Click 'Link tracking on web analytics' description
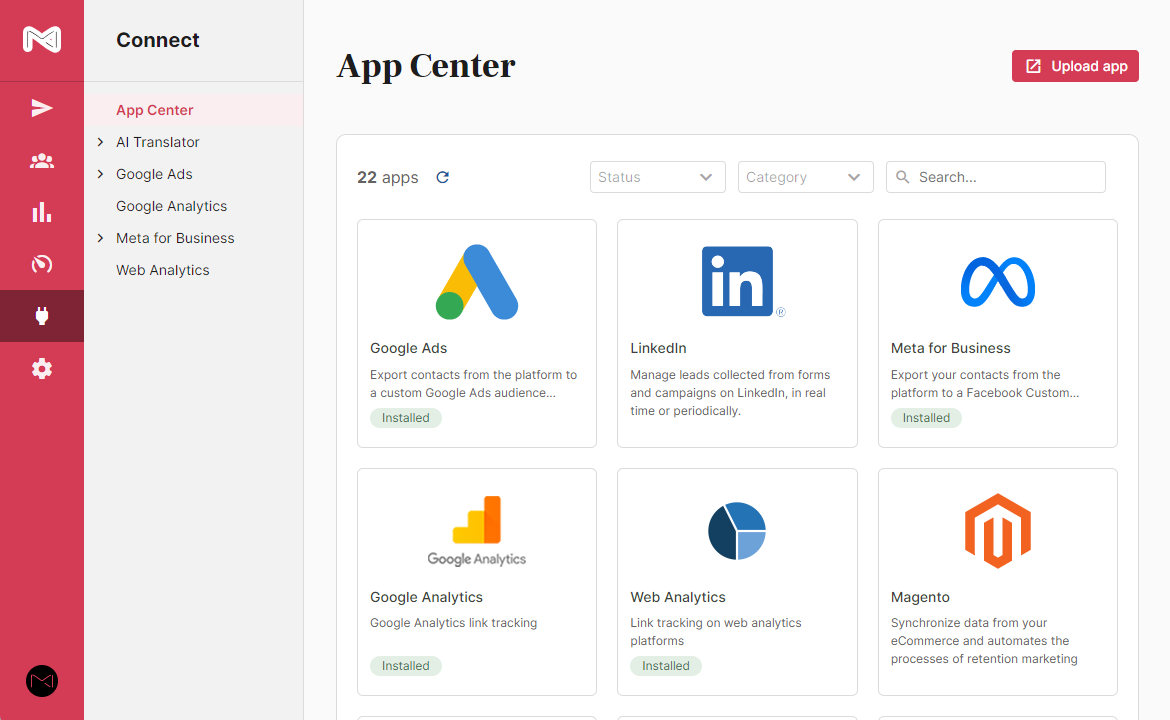1170x720 pixels. 716,631
